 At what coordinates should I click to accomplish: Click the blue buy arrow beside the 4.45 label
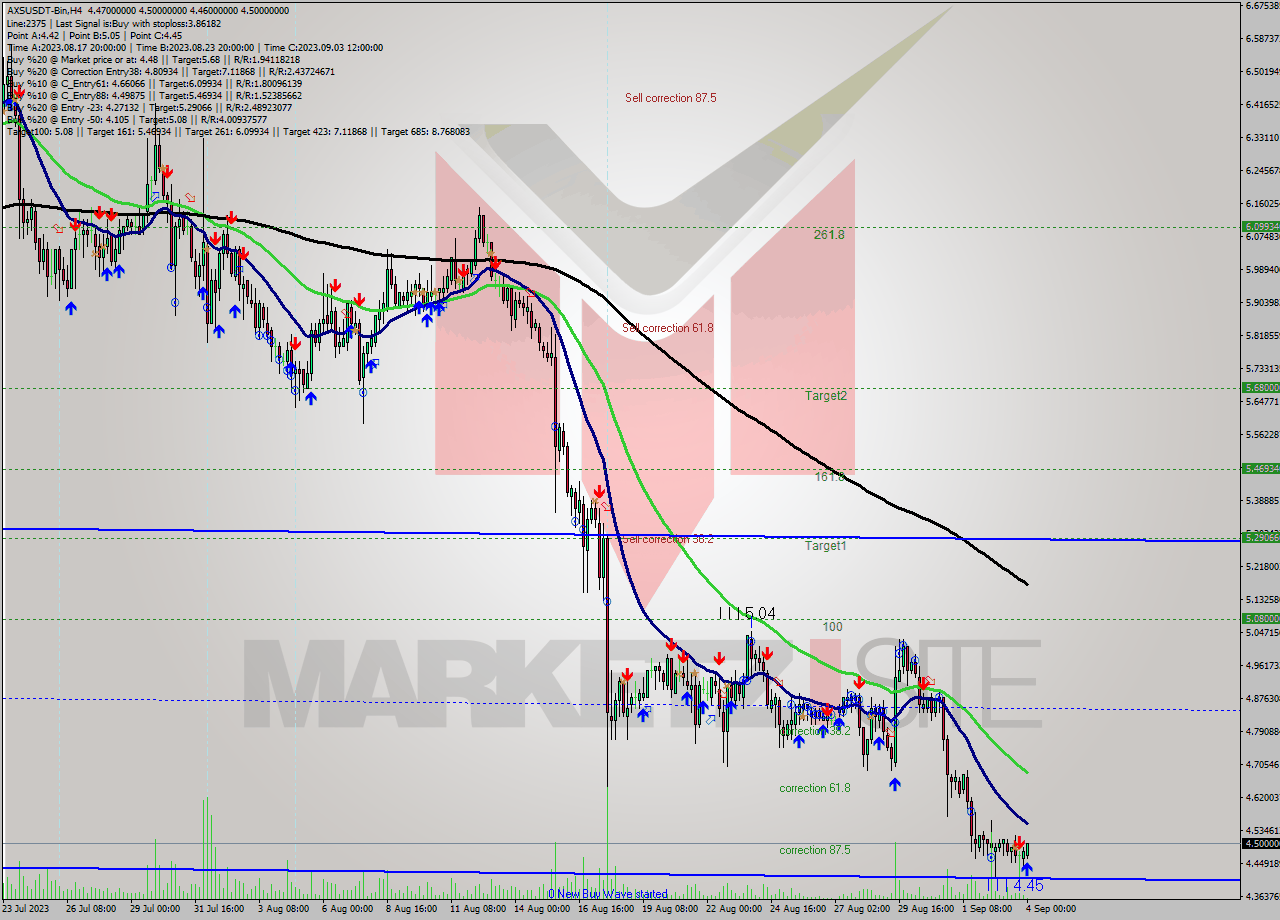(x=1026, y=869)
